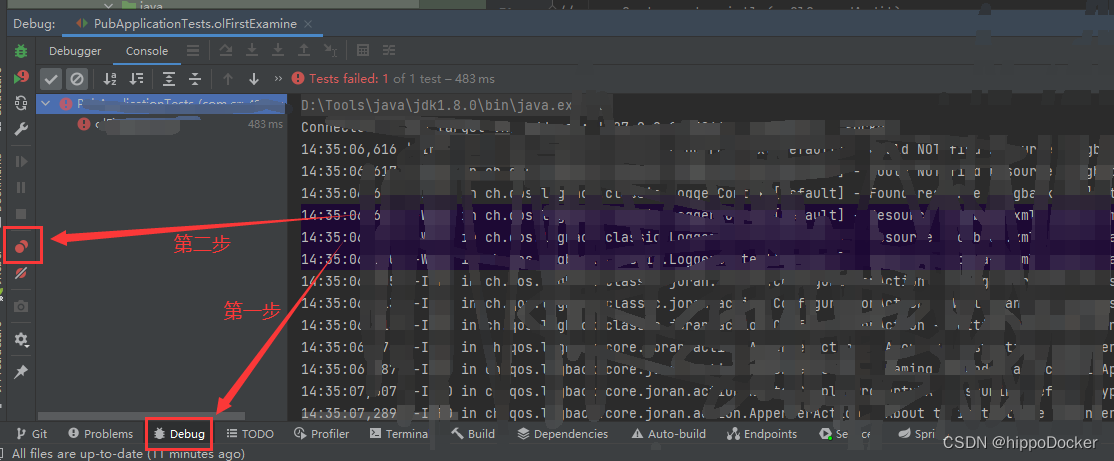Click console log line starting 14:35:06,616
The image size is (1114, 461).
(706, 149)
